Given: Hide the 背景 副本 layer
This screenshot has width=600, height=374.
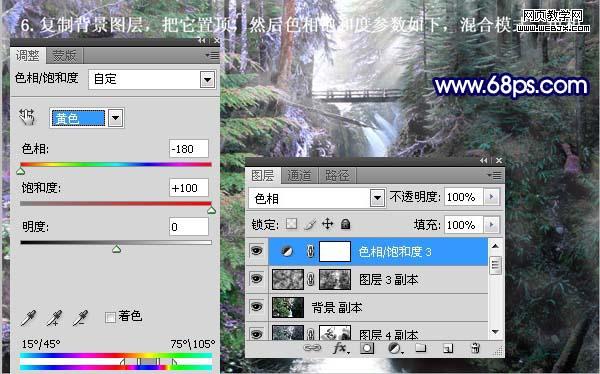Looking at the screenshot, I should 256,307.
